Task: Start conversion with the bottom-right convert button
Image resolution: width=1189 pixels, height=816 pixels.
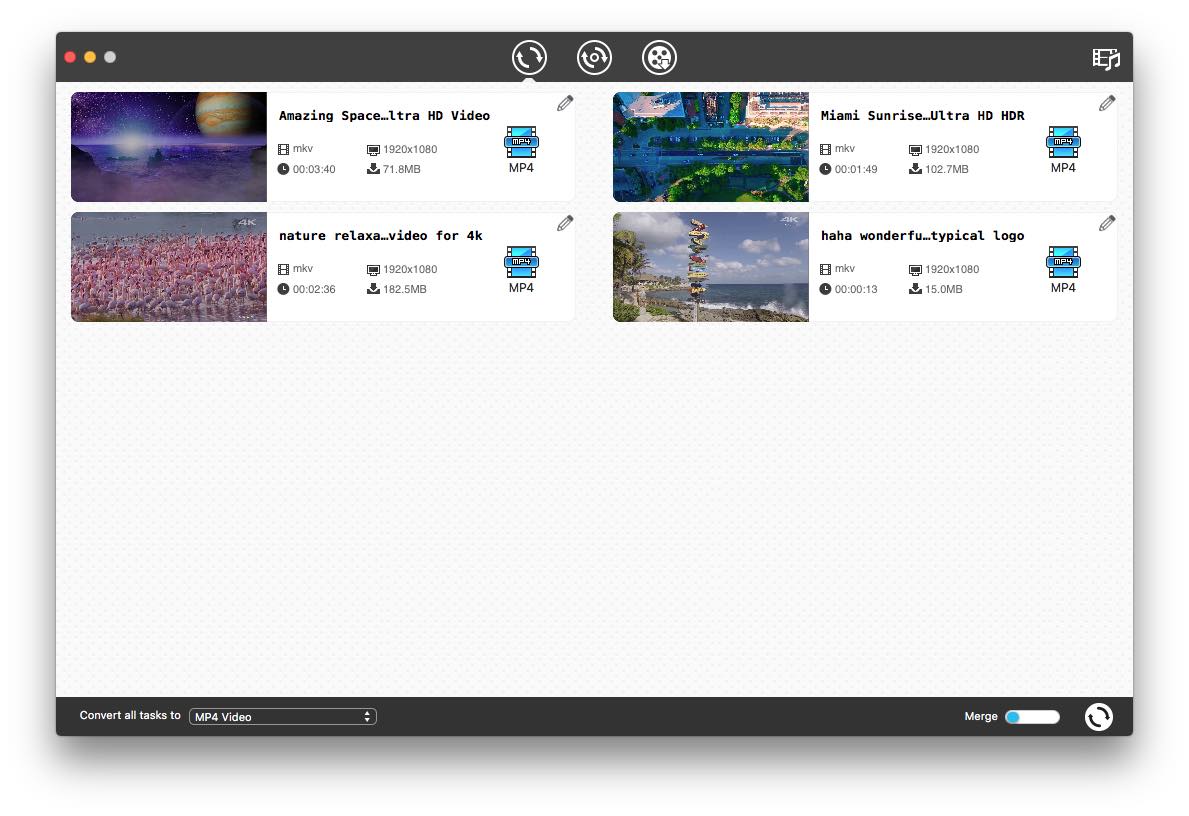Action: (1098, 717)
